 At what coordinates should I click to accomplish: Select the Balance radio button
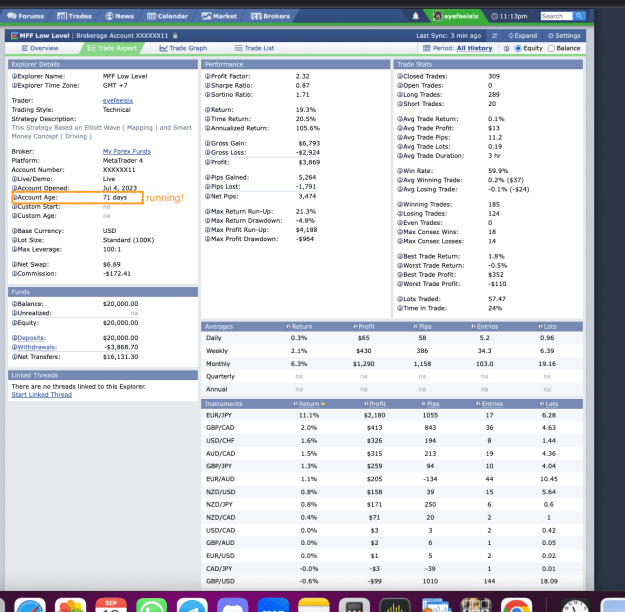pos(551,48)
